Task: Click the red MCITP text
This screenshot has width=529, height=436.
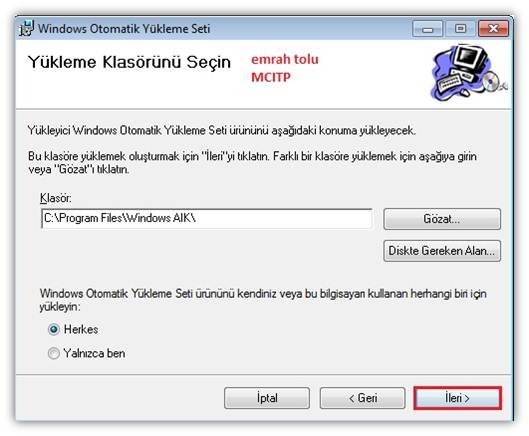Action: click(x=271, y=77)
